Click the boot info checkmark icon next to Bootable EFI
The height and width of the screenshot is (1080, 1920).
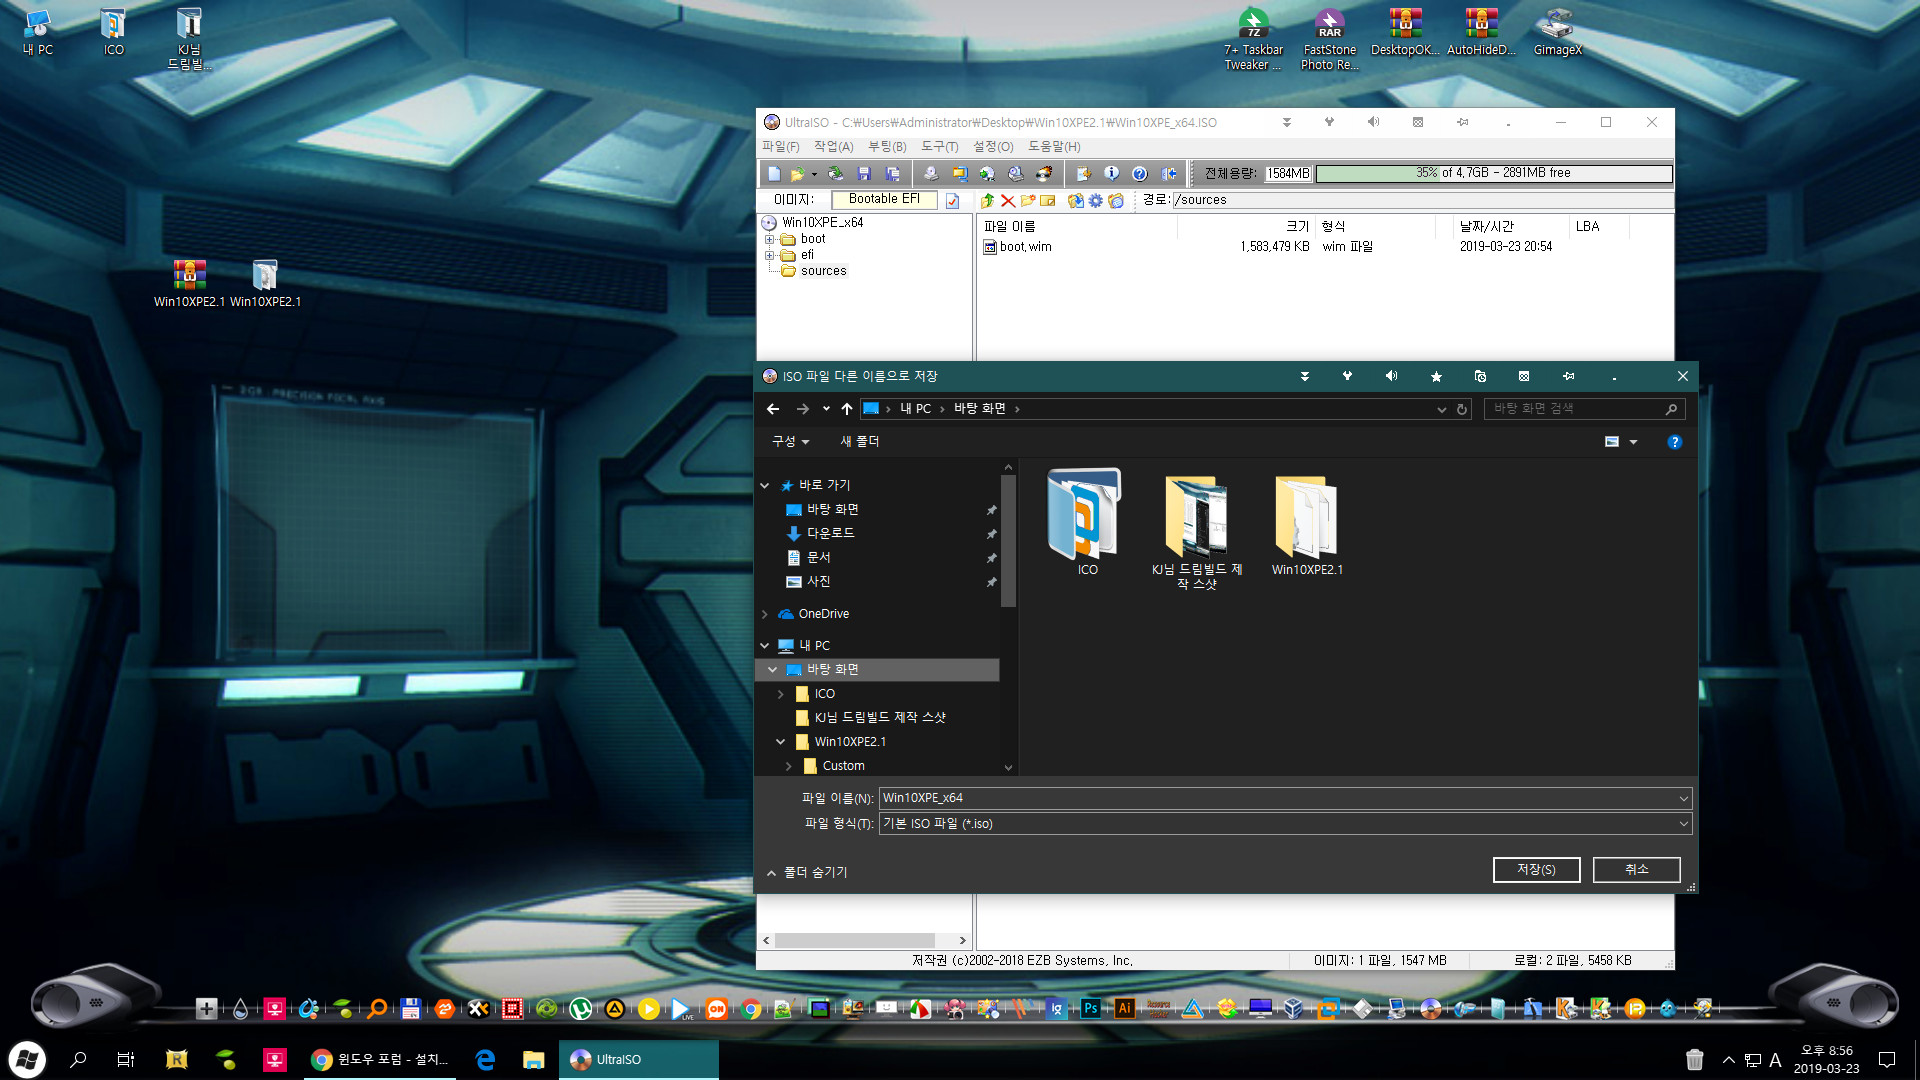point(952,201)
